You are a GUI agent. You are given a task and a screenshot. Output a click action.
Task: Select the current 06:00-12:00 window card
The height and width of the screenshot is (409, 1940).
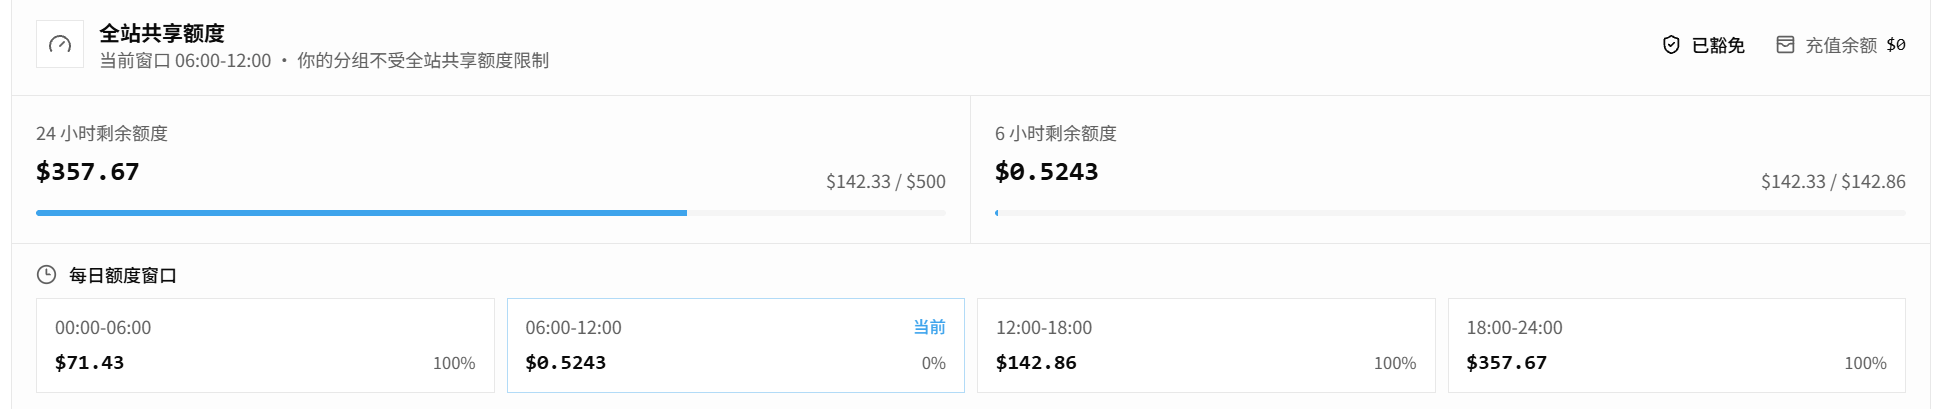coord(736,345)
